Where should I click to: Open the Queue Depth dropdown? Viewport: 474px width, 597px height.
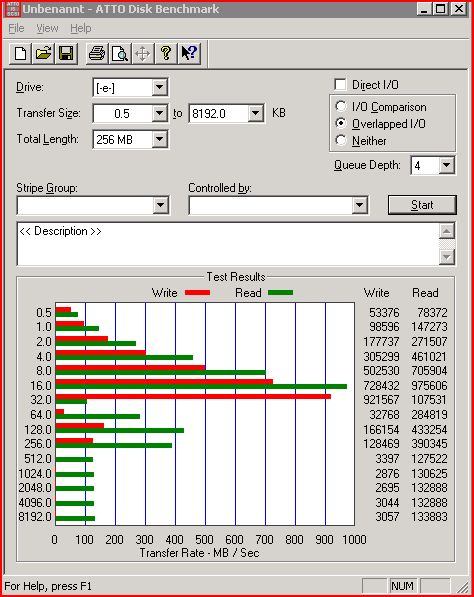point(446,165)
